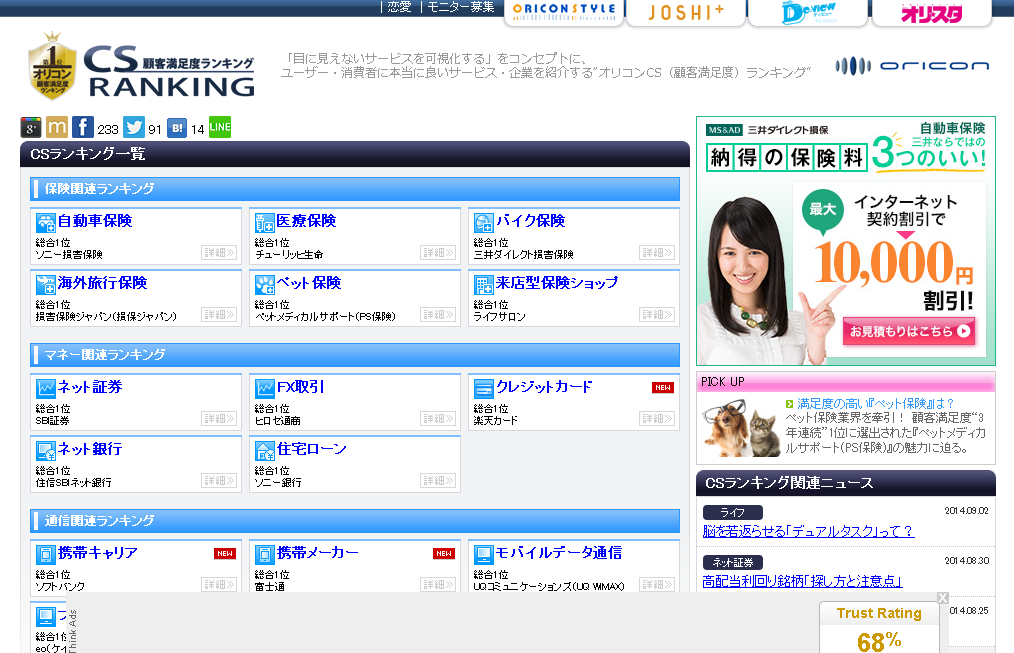Click the クレジットカード category icon
1014x653 pixels.
pyautogui.click(x=483, y=388)
